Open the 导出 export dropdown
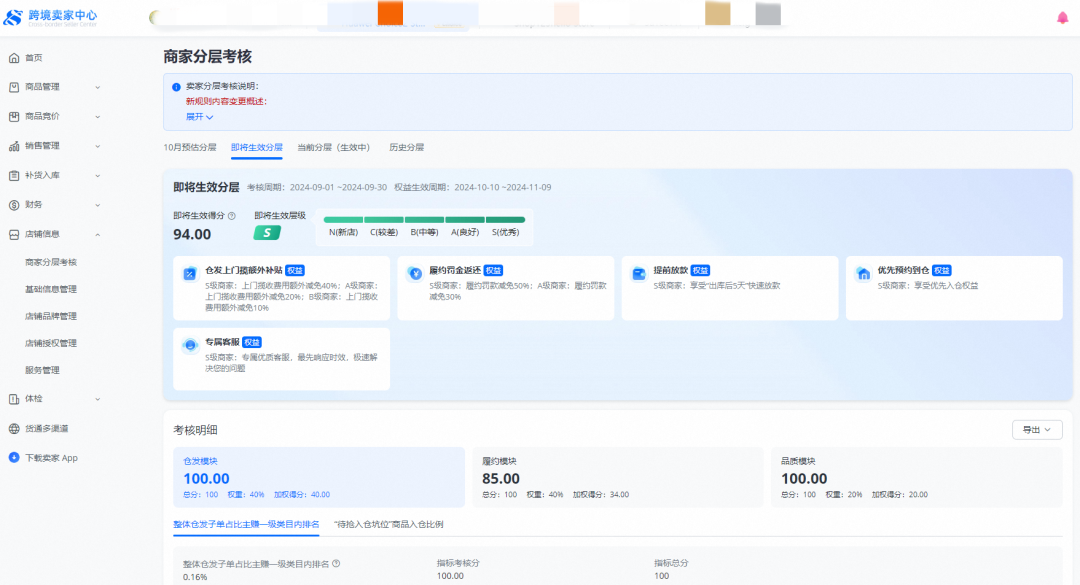This screenshot has width=1080, height=585. [1036, 429]
